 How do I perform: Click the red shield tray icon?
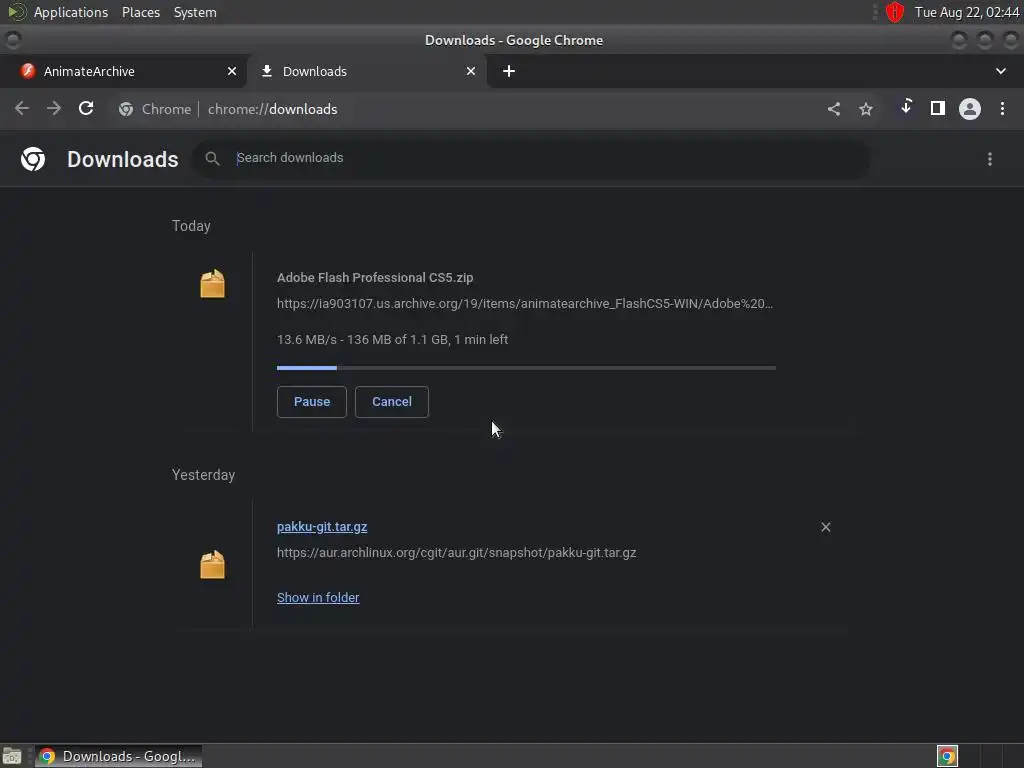point(895,12)
